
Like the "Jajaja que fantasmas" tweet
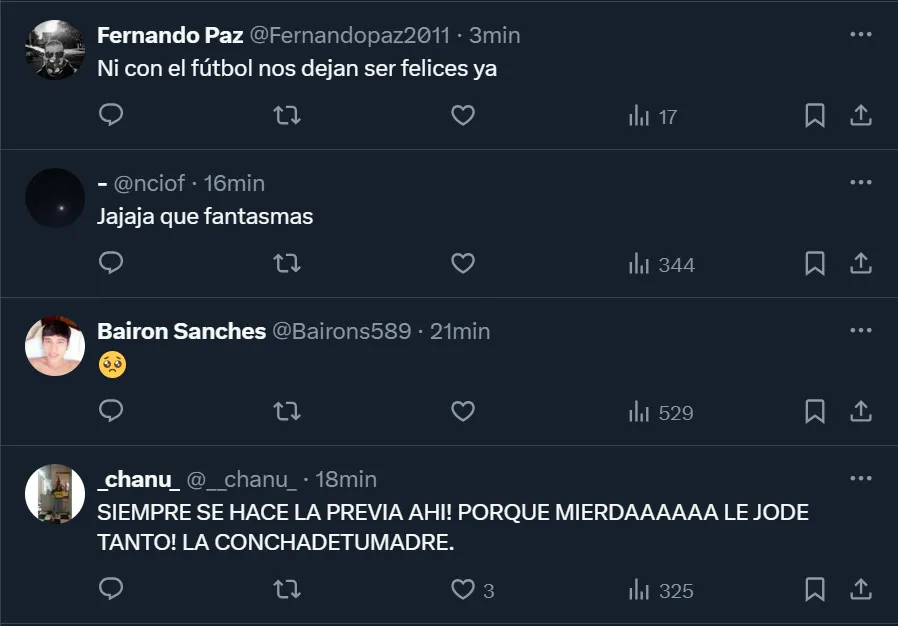(x=462, y=264)
